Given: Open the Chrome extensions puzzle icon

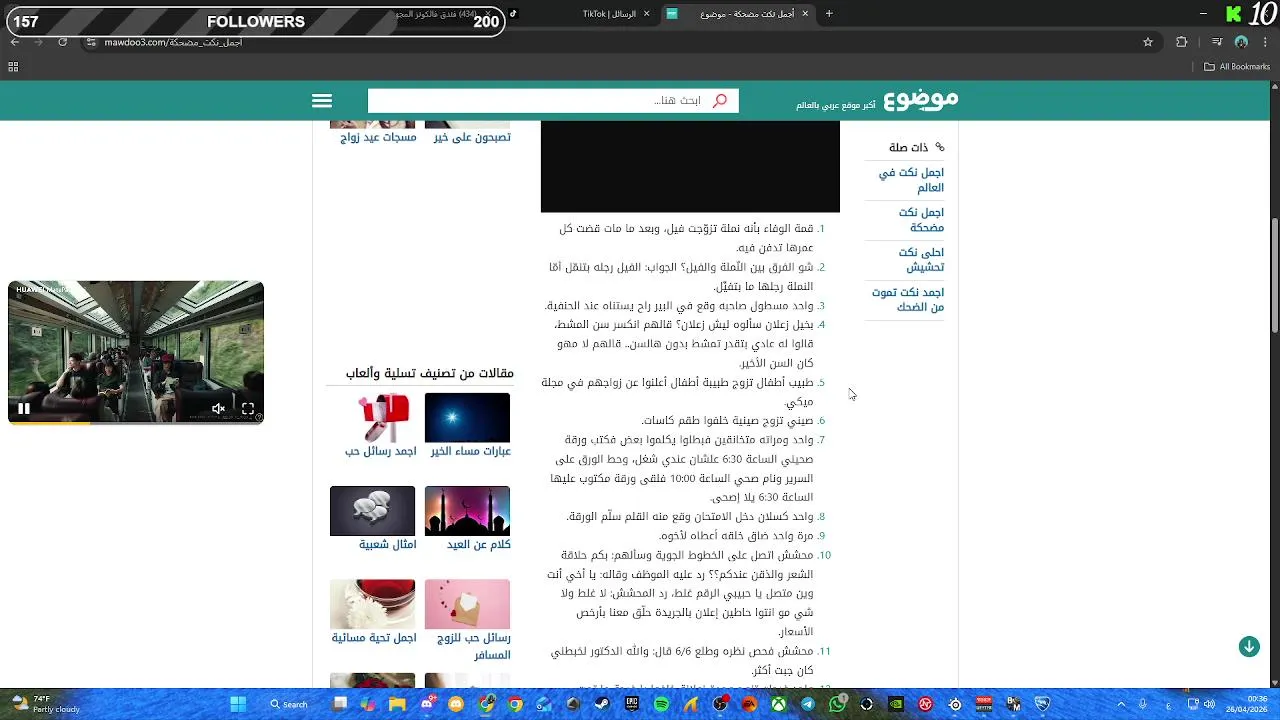Looking at the screenshot, I should pos(1182,42).
